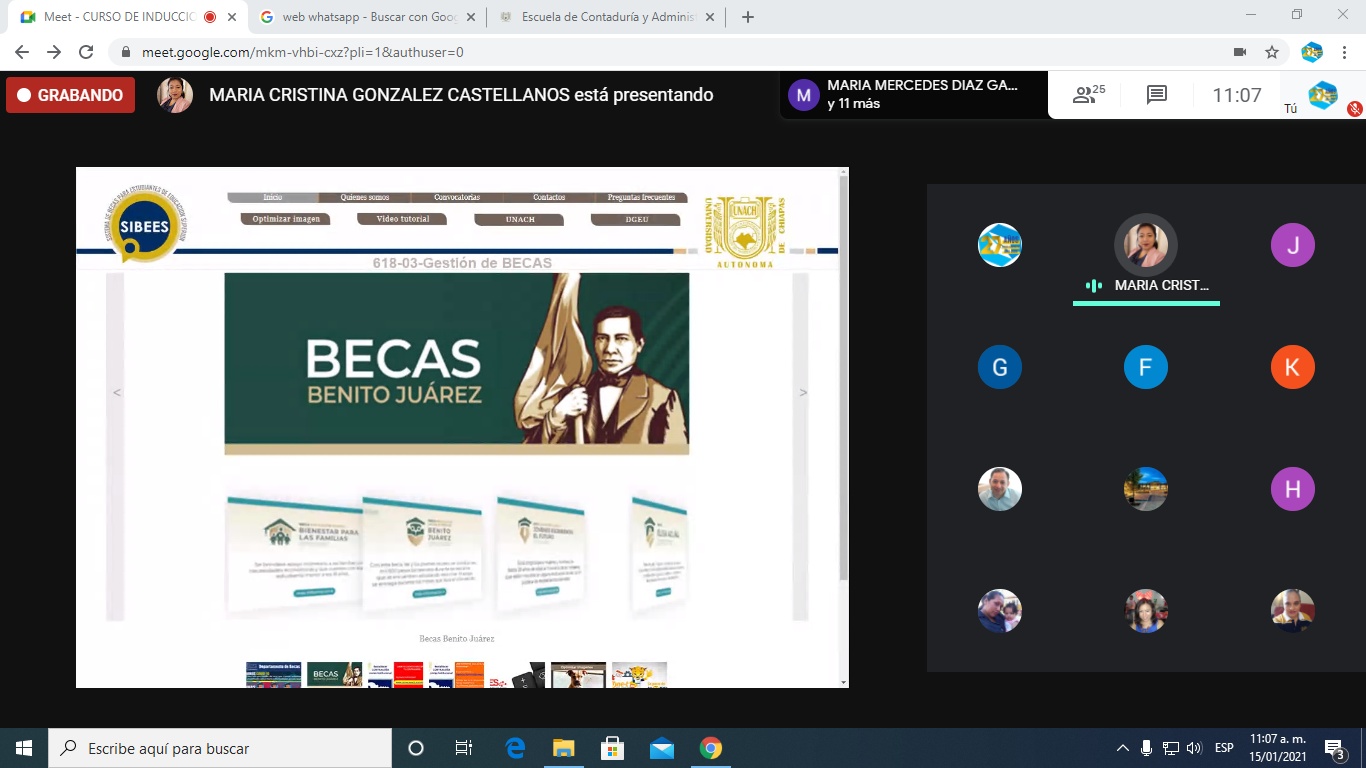
Task: Expand hidden system tray icons
Action: 1123,748
